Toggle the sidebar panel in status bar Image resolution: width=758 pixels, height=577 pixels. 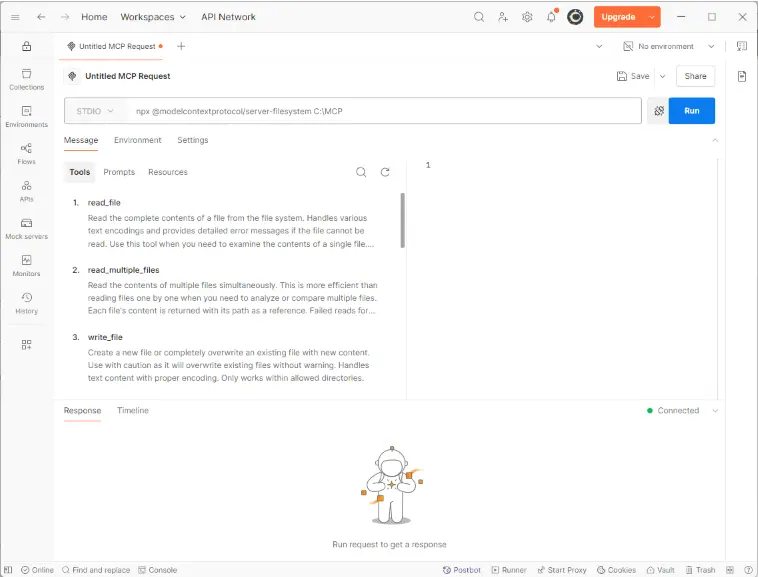tap(8, 570)
